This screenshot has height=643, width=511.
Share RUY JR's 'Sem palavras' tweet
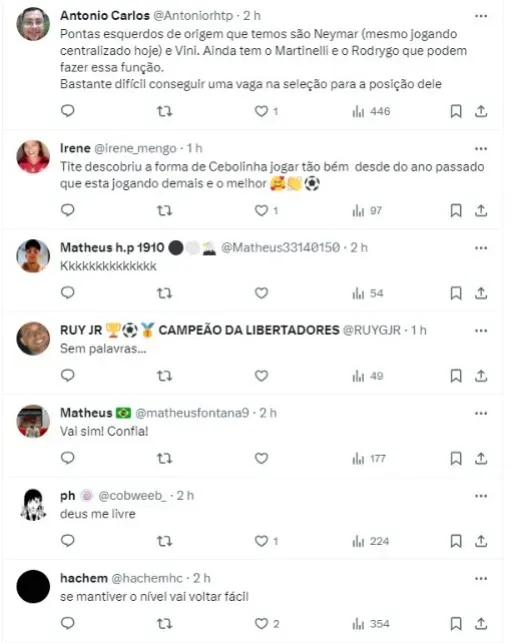tap(481, 376)
